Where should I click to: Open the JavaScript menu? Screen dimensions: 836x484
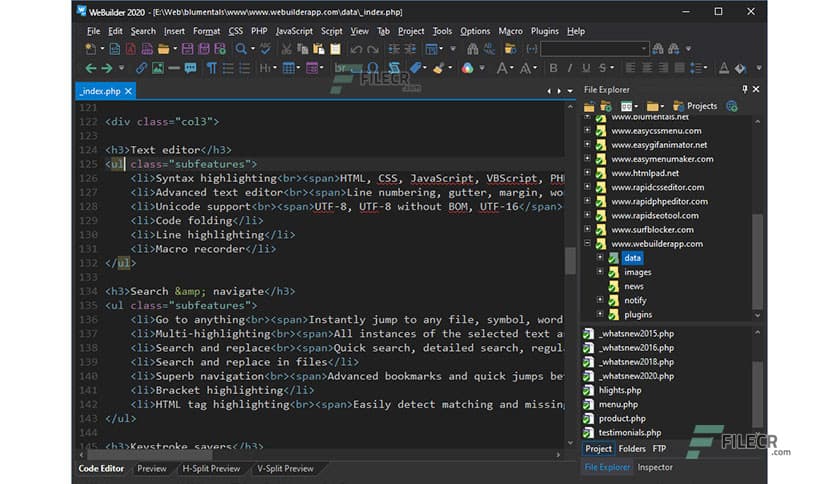pyautogui.click(x=294, y=31)
